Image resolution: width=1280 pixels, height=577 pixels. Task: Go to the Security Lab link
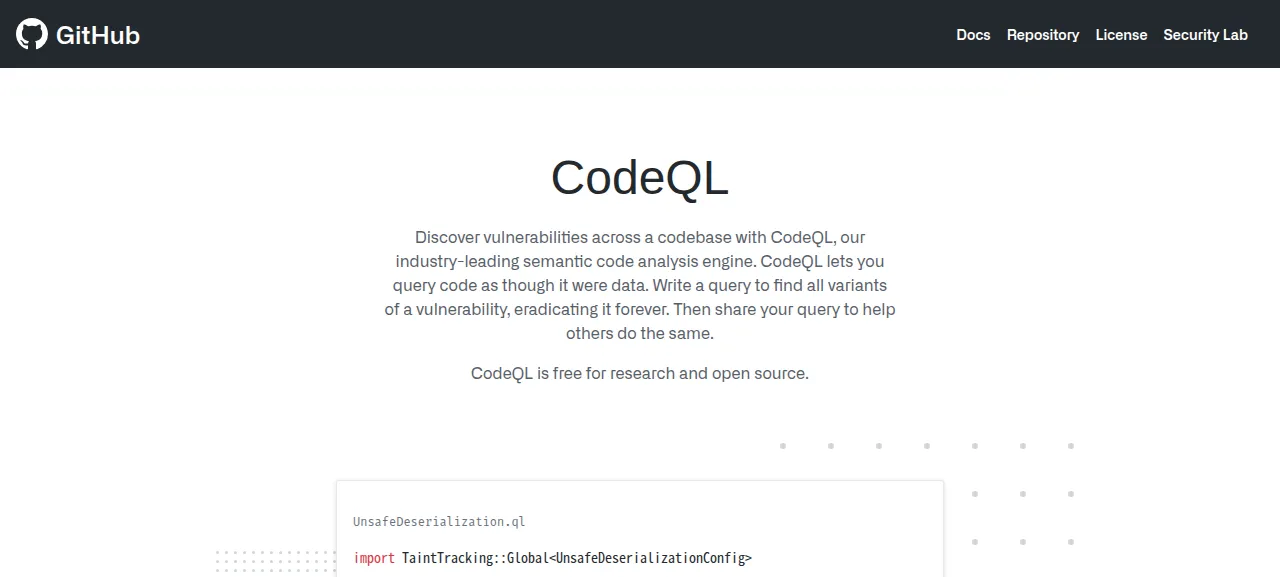[x=1205, y=34]
